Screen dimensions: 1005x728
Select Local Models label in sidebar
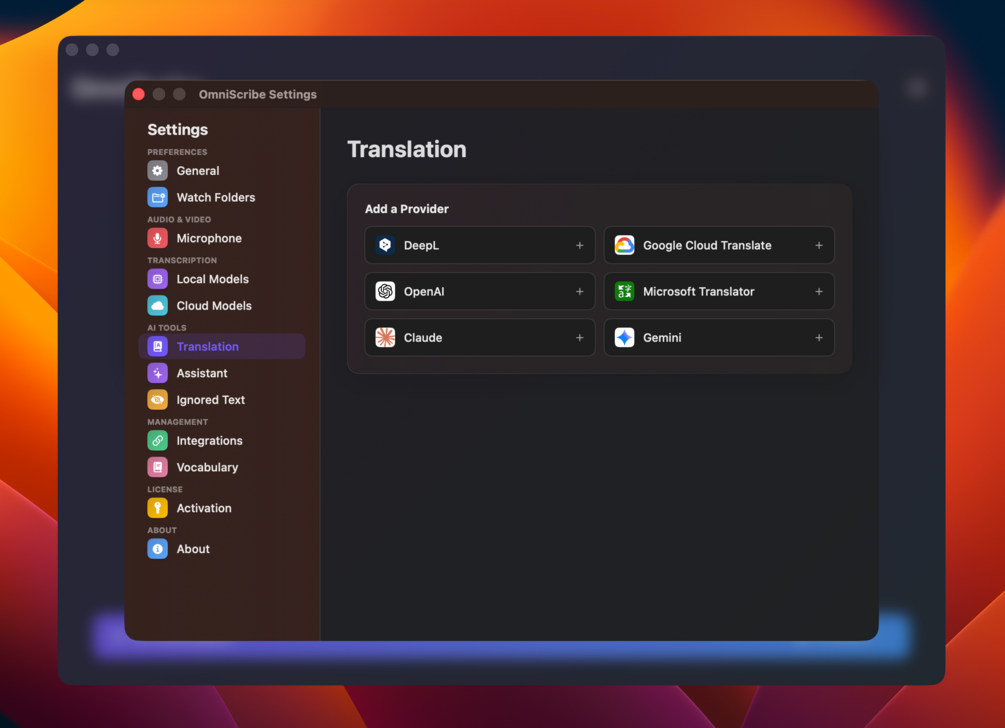(213, 279)
